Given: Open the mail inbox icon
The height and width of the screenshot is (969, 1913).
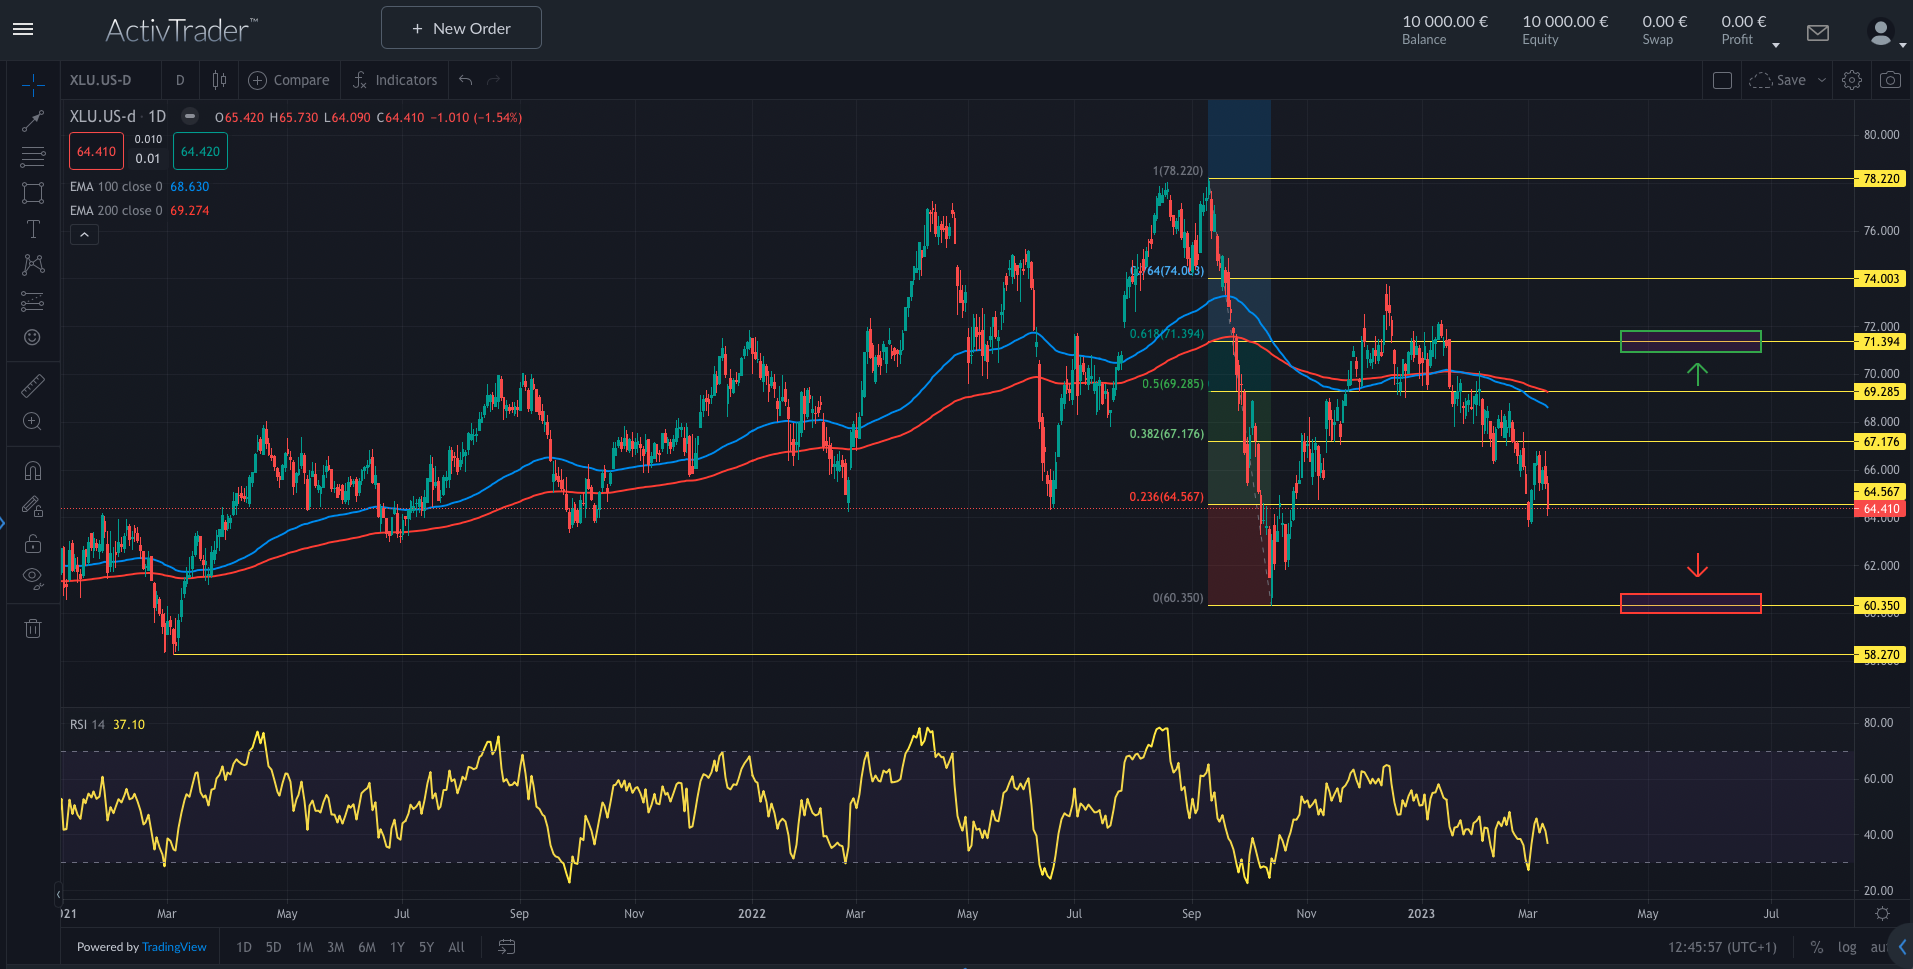Looking at the screenshot, I should pyautogui.click(x=1818, y=33).
